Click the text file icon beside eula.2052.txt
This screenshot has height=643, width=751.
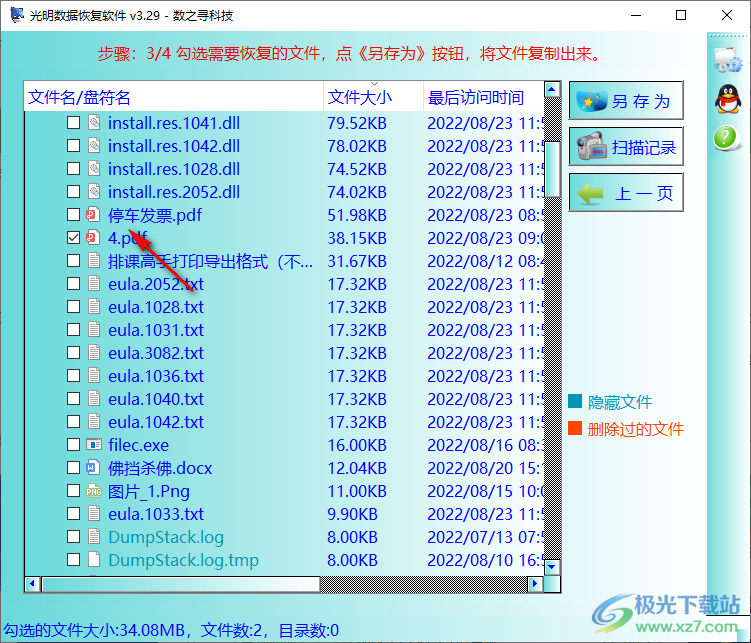point(94,283)
